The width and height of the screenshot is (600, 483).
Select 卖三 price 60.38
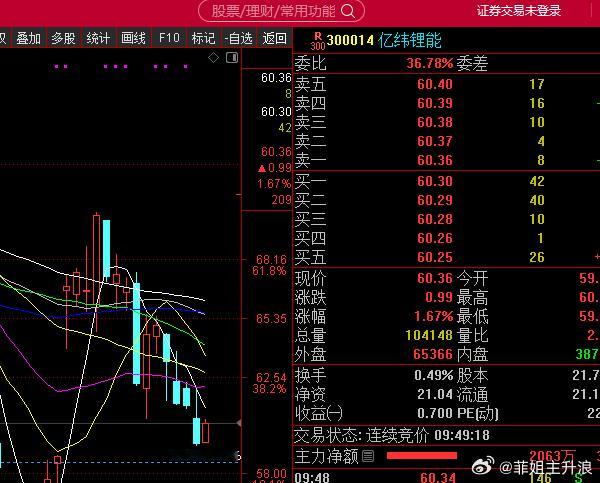(435, 122)
